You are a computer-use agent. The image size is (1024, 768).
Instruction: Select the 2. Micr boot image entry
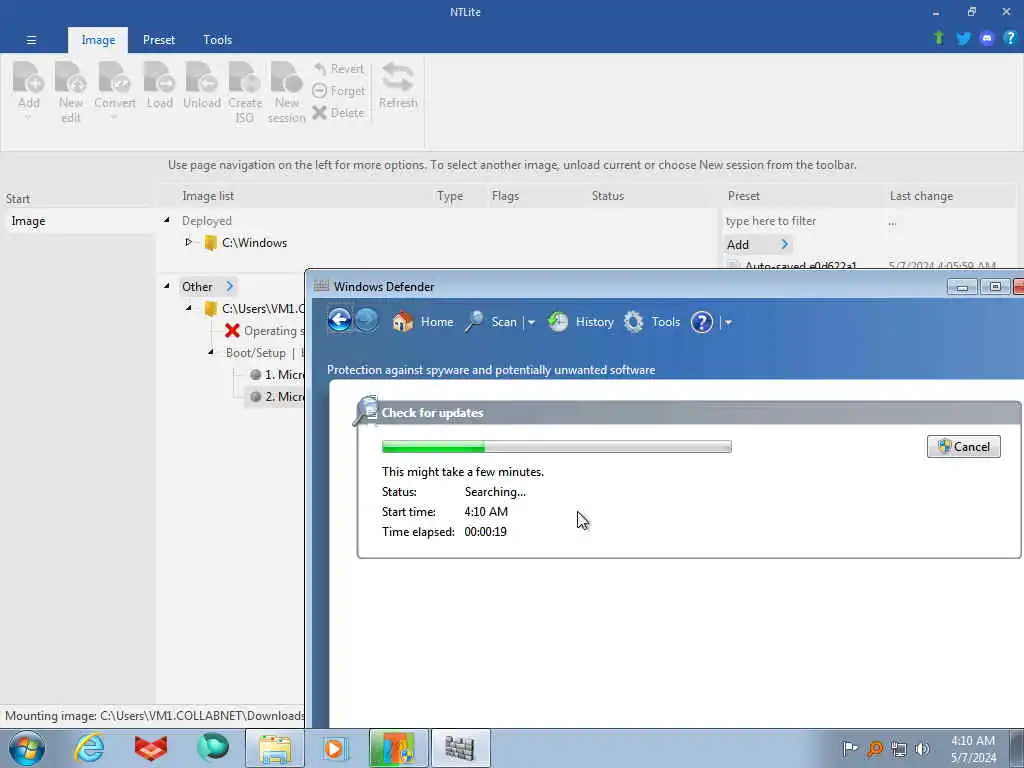[276, 396]
